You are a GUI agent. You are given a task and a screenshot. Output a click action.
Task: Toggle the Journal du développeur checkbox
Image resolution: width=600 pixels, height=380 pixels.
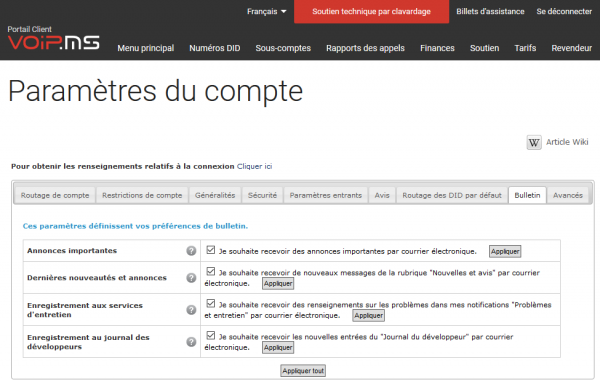coord(210,335)
